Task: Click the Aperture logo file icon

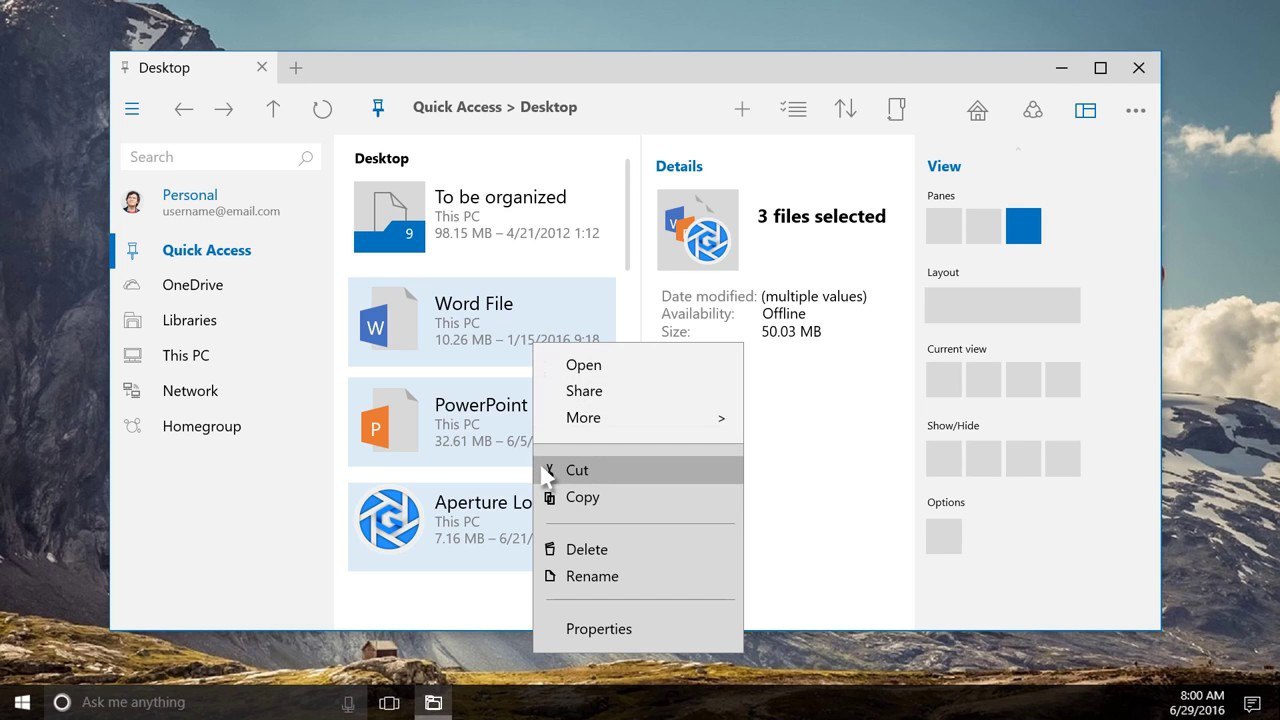Action: [x=389, y=519]
